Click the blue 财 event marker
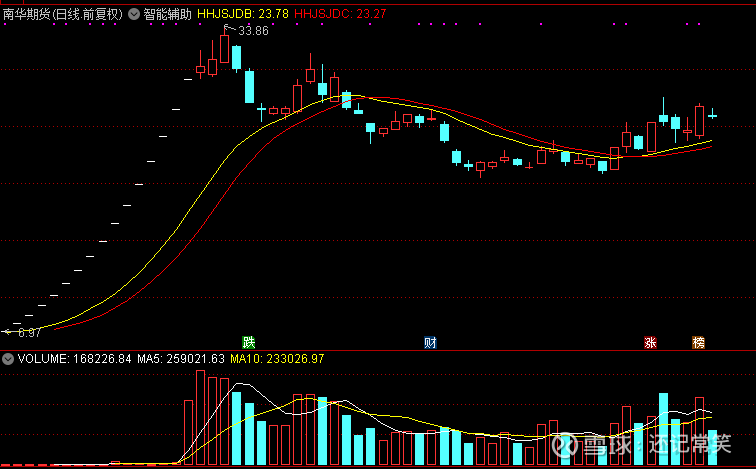The width and height of the screenshot is (756, 469). pyautogui.click(x=430, y=342)
